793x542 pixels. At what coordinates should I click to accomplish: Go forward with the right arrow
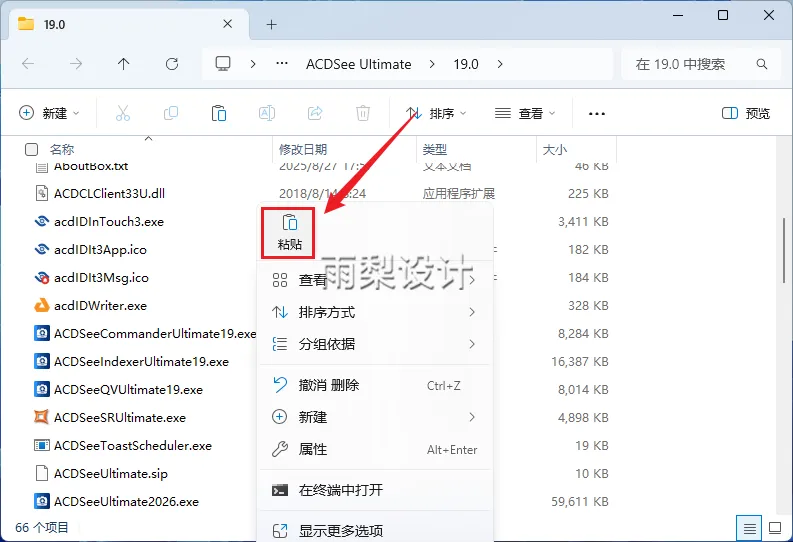click(x=76, y=64)
